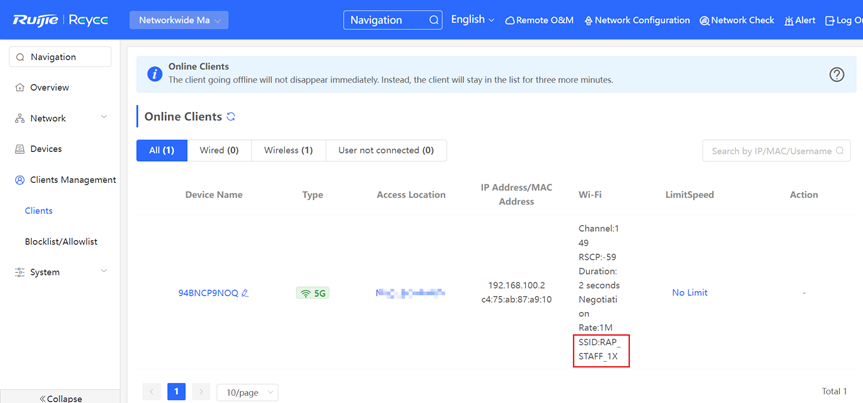Select the Wired (0) tab
The image size is (863, 403).
pos(219,151)
